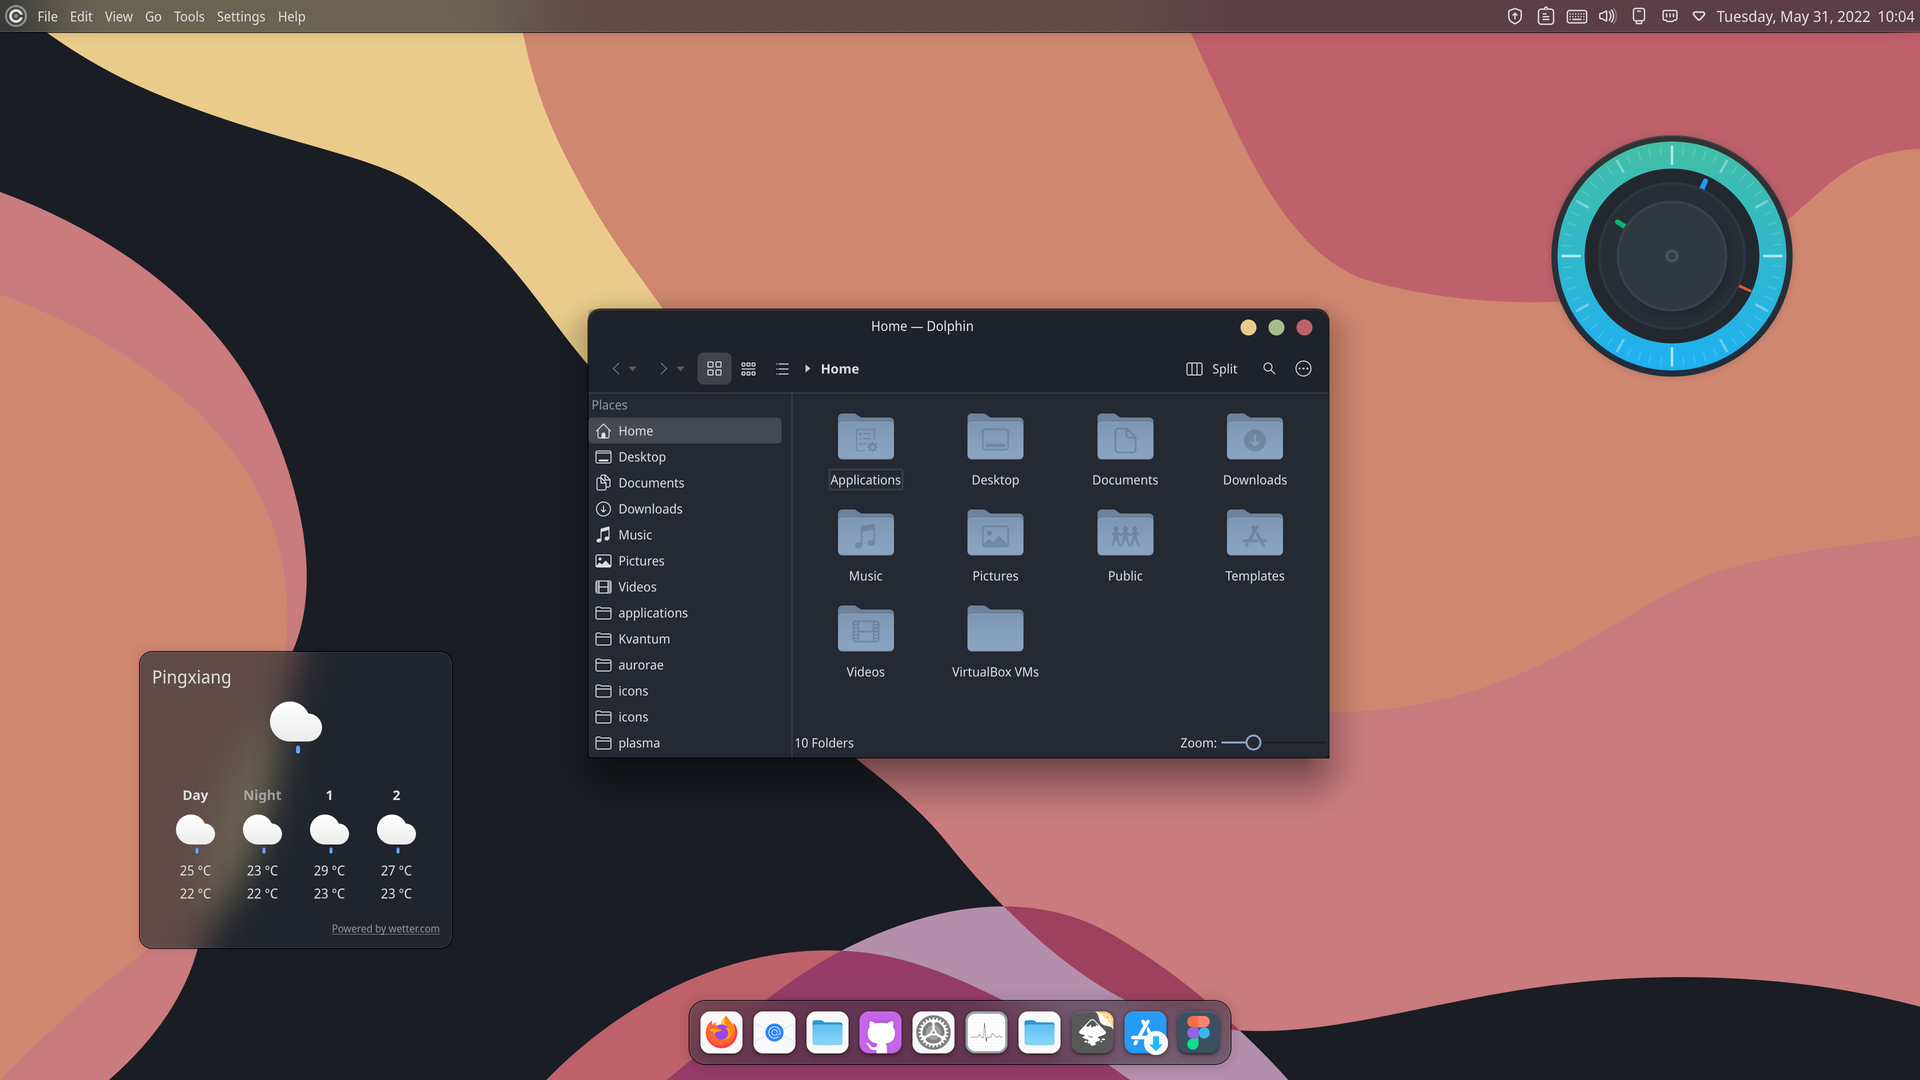Open the Edit menu
Image resolution: width=1920 pixels, height=1080 pixels.
tap(81, 17)
